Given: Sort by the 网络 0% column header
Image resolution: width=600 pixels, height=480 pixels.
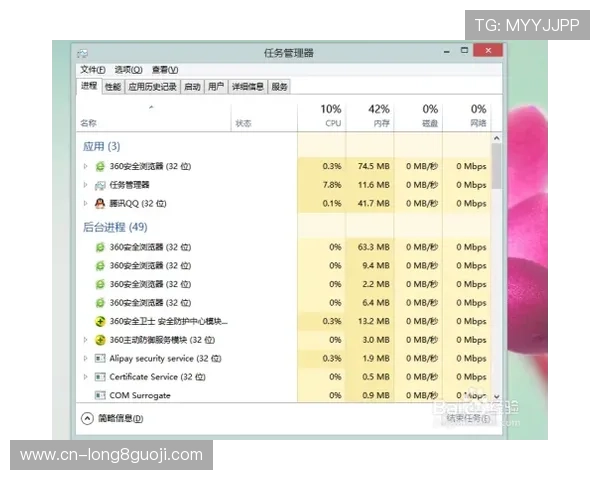Looking at the screenshot, I should pos(467,116).
